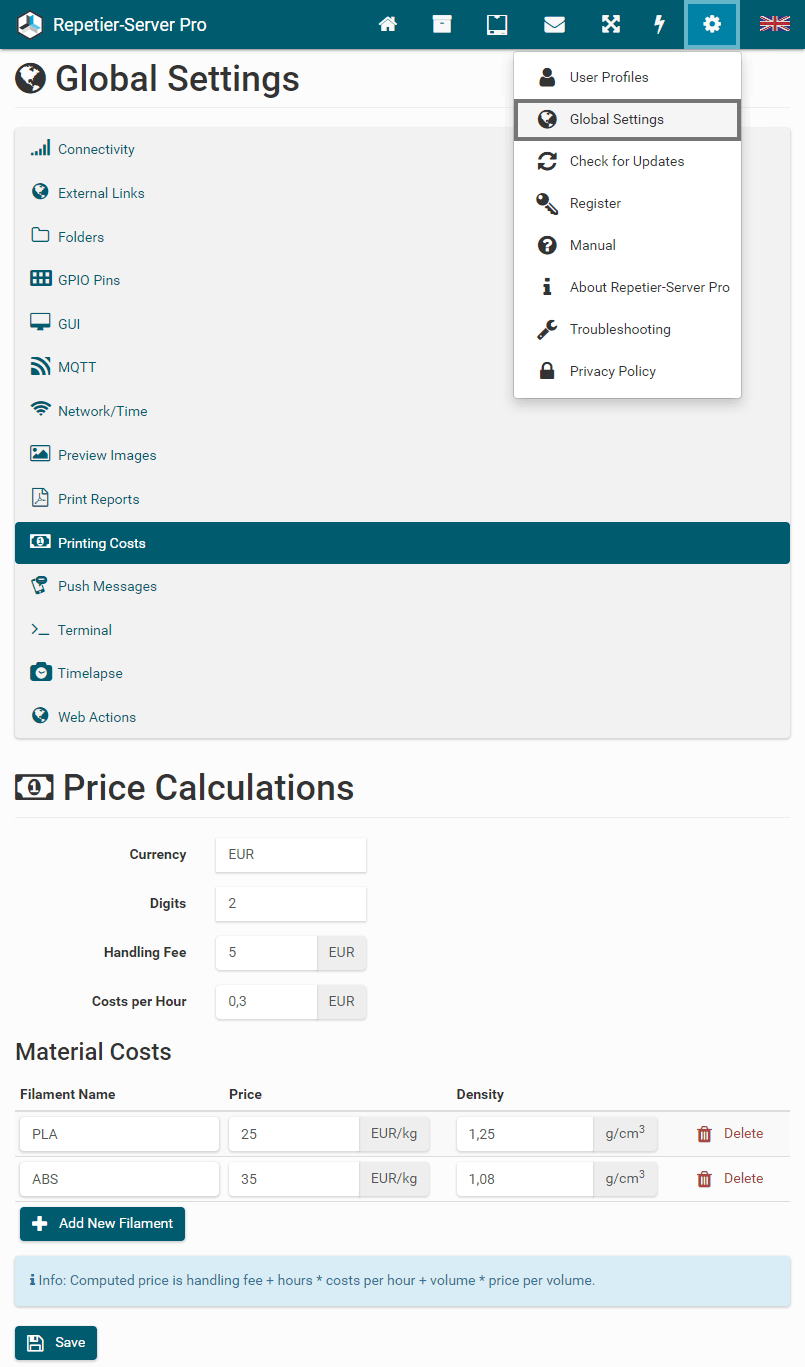Screen dimensions: 805x1367
Task: Open the archive box icon in navbar
Action: 442,24
